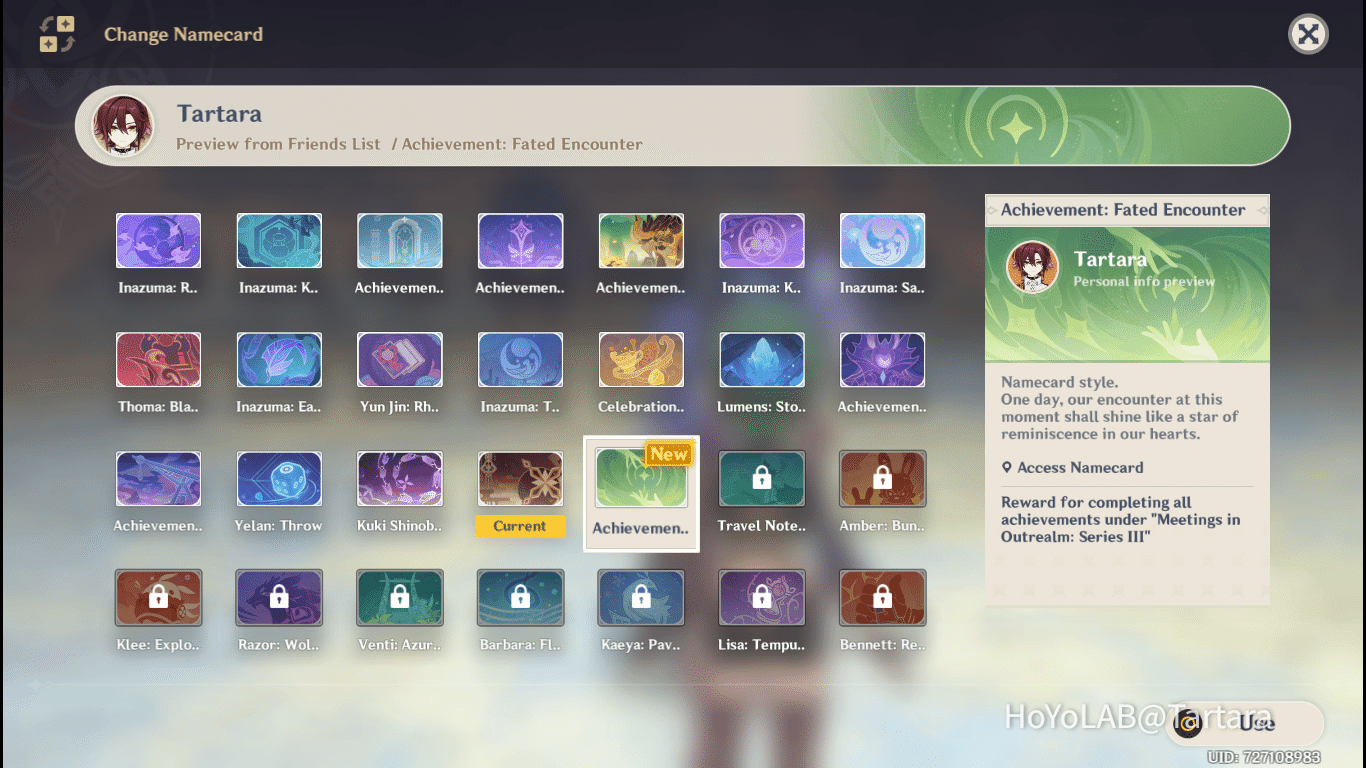The width and height of the screenshot is (1366, 768).
Task: Click the locked Klee namecard
Action: (158, 598)
